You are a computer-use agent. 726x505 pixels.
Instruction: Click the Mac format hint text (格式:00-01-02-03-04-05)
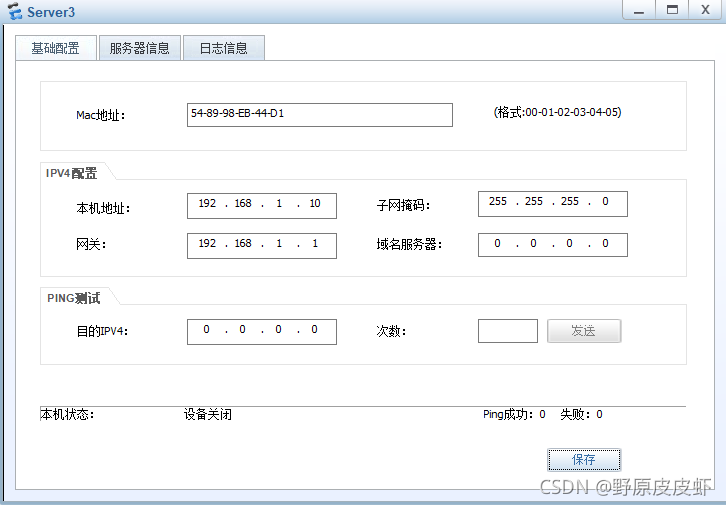[557, 112]
